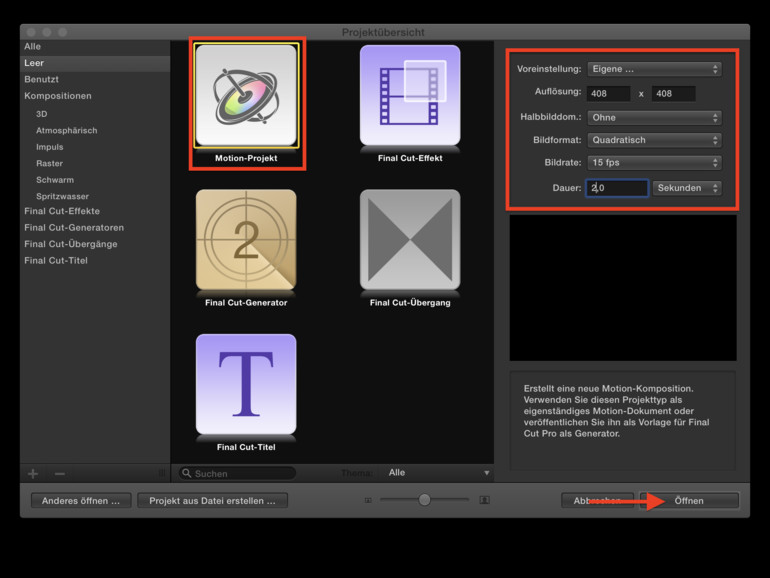Select Final Cut-Titel in sidebar

click(x=56, y=261)
